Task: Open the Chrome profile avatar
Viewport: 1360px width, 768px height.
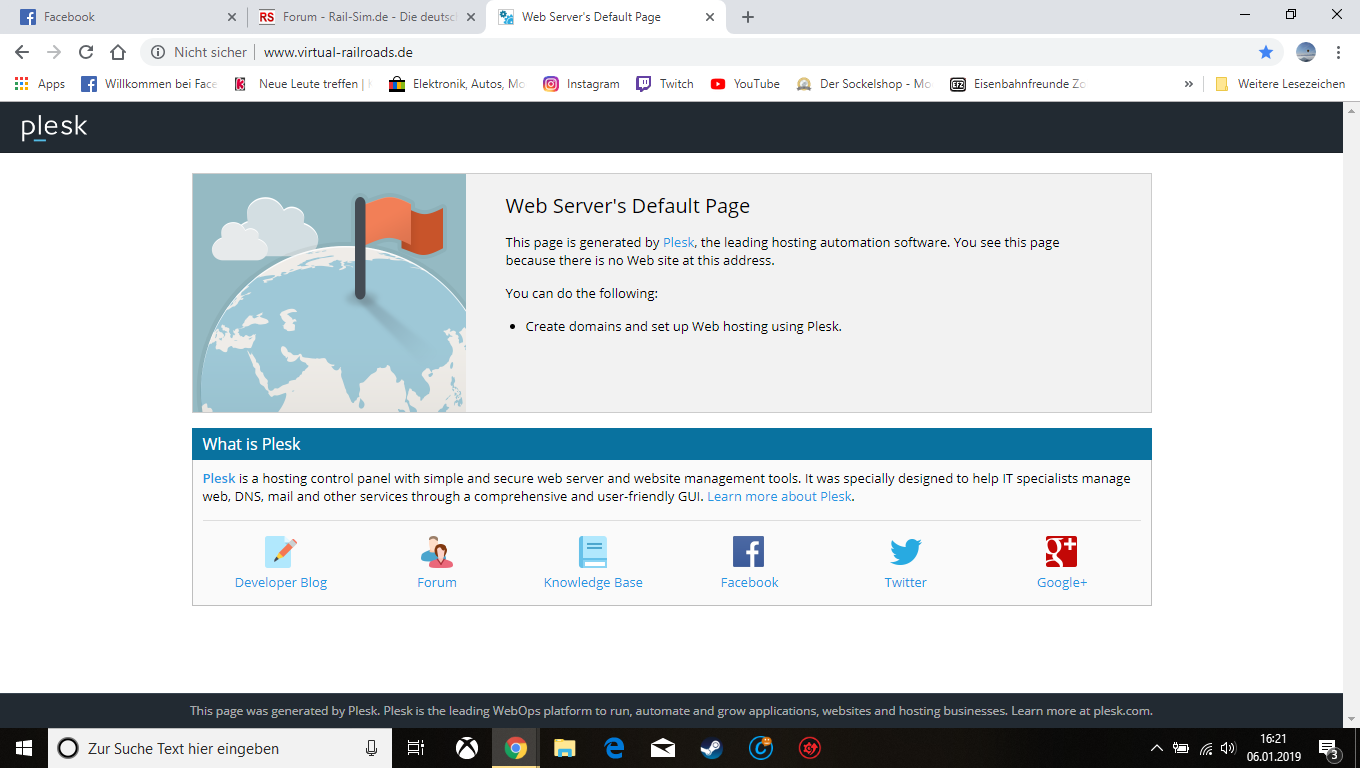Action: click(x=1306, y=52)
